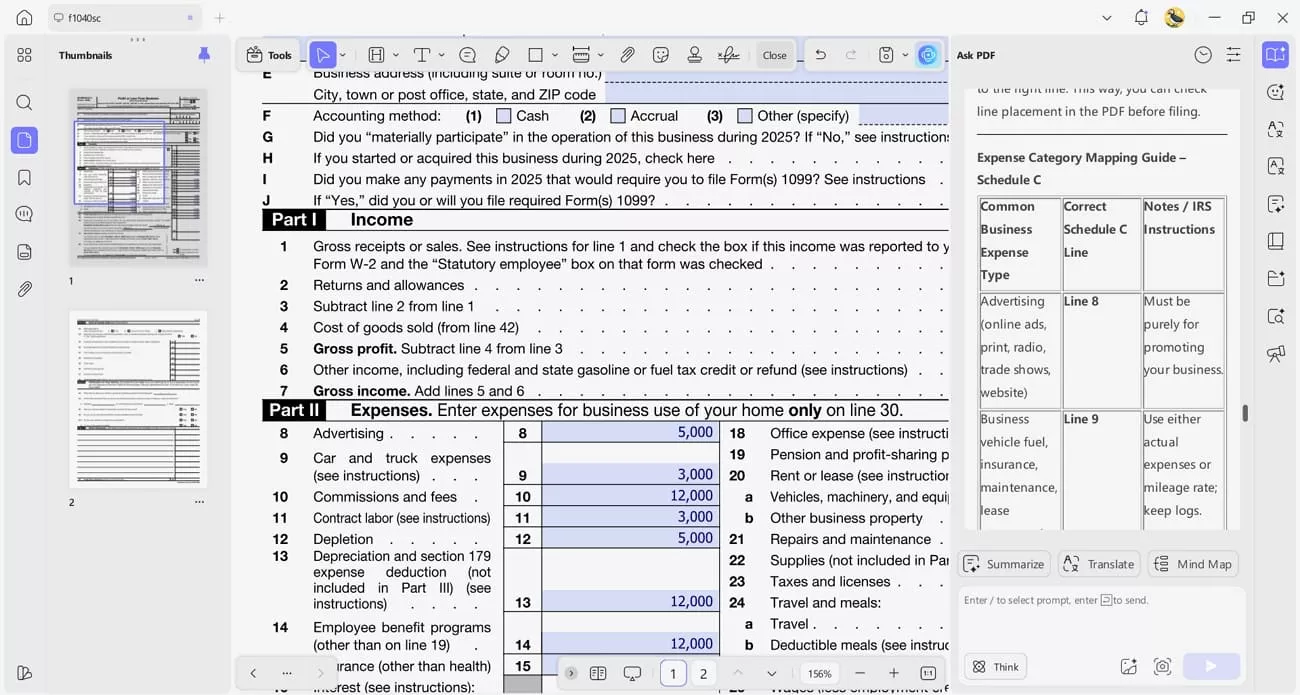
Task: Open the sticker tool
Action: click(x=661, y=55)
